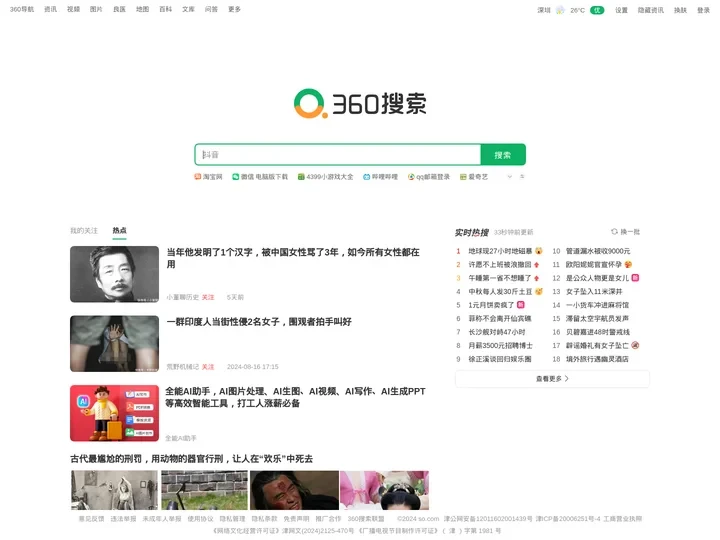Expand the 更多 menu in the top bar
The height and width of the screenshot is (540, 720).
pos(234,9)
